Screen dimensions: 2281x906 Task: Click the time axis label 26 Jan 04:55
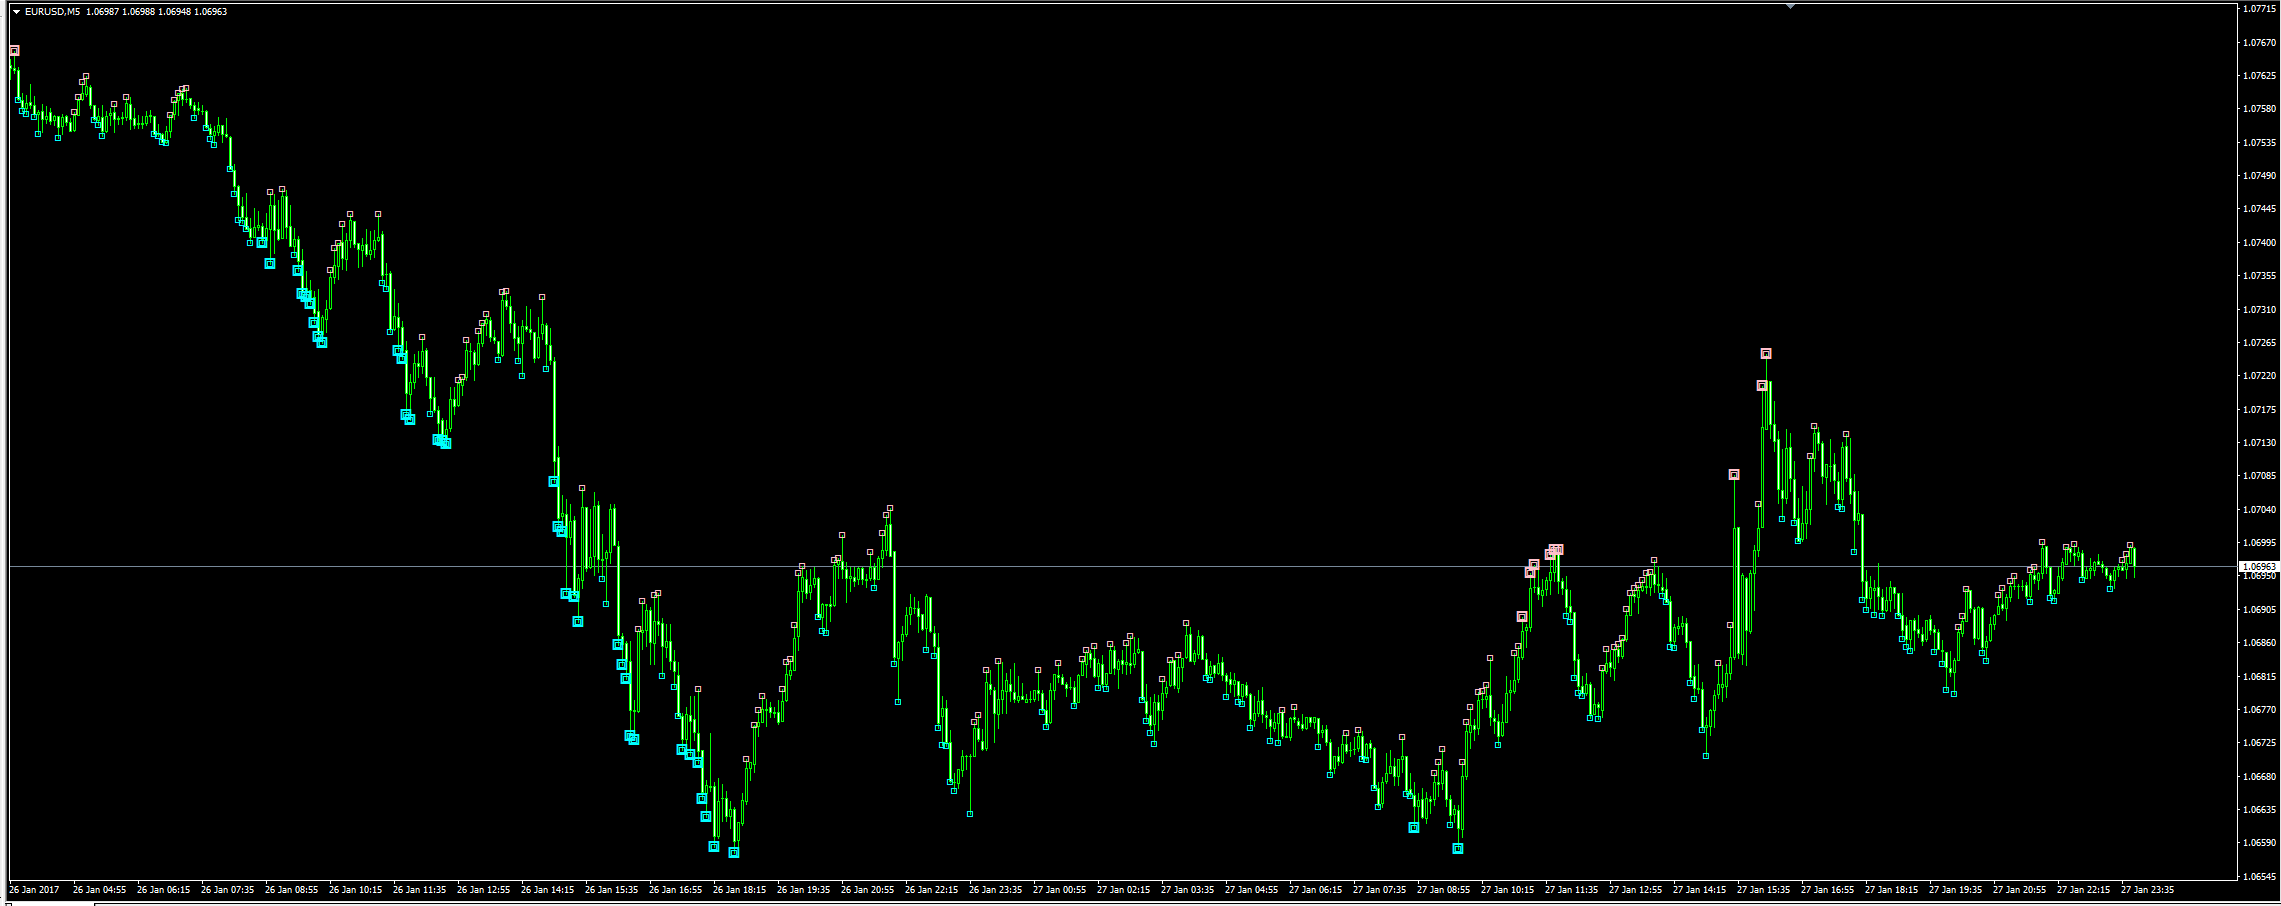pyautogui.click(x=99, y=889)
